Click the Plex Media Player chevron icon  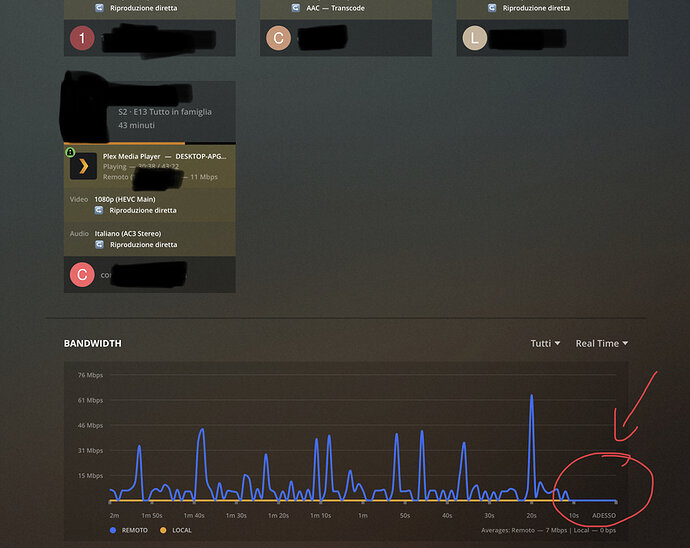point(84,166)
